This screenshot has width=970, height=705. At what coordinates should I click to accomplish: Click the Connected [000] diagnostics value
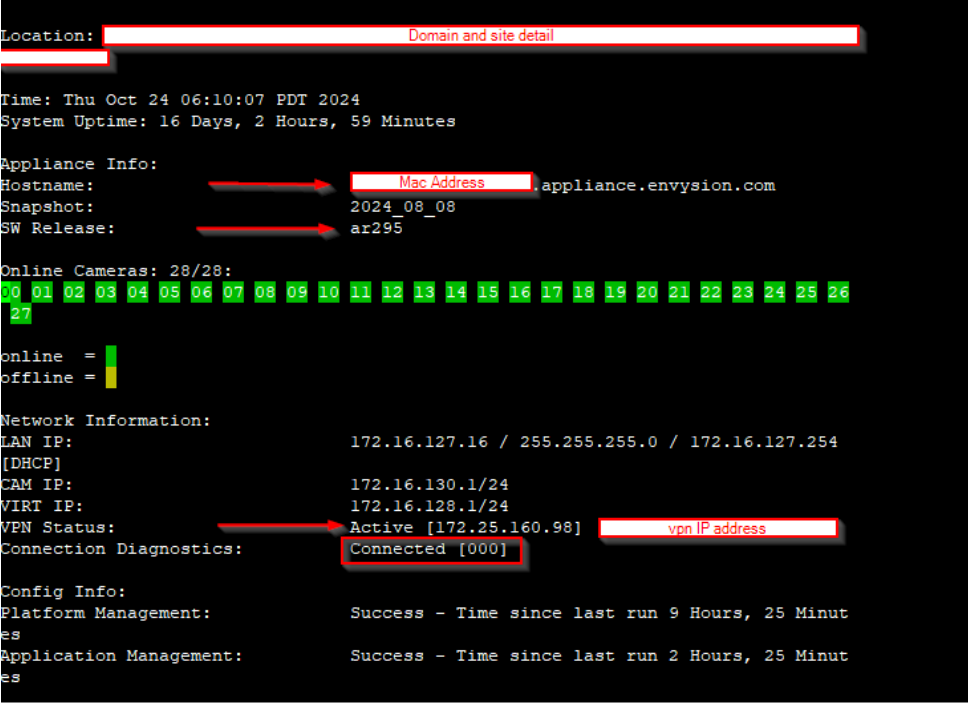pos(429,550)
